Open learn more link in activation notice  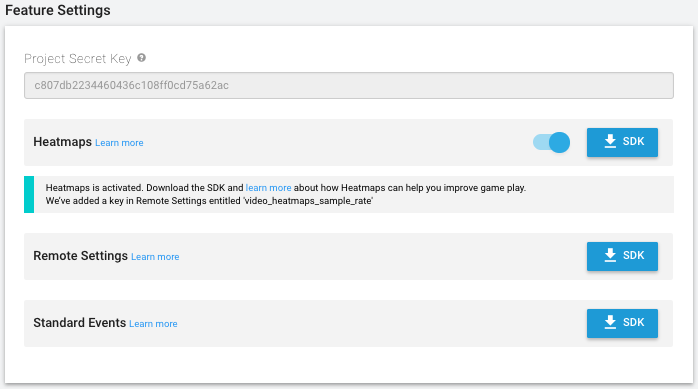tap(268, 188)
